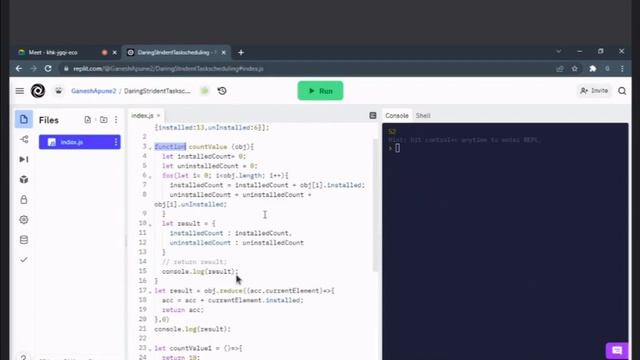Click the '// return result;' comment line
Viewport: 640px width, 360px height.
[194, 262]
